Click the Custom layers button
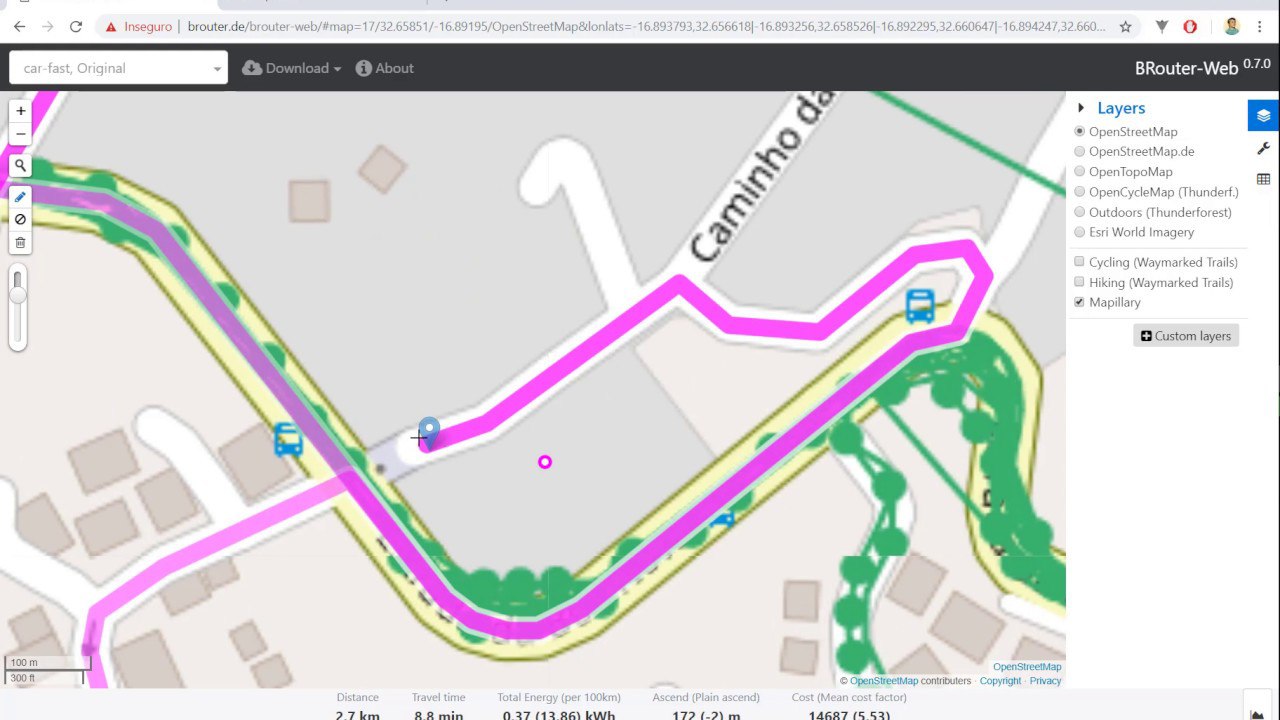The height and width of the screenshot is (720, 1280). 1186,336
